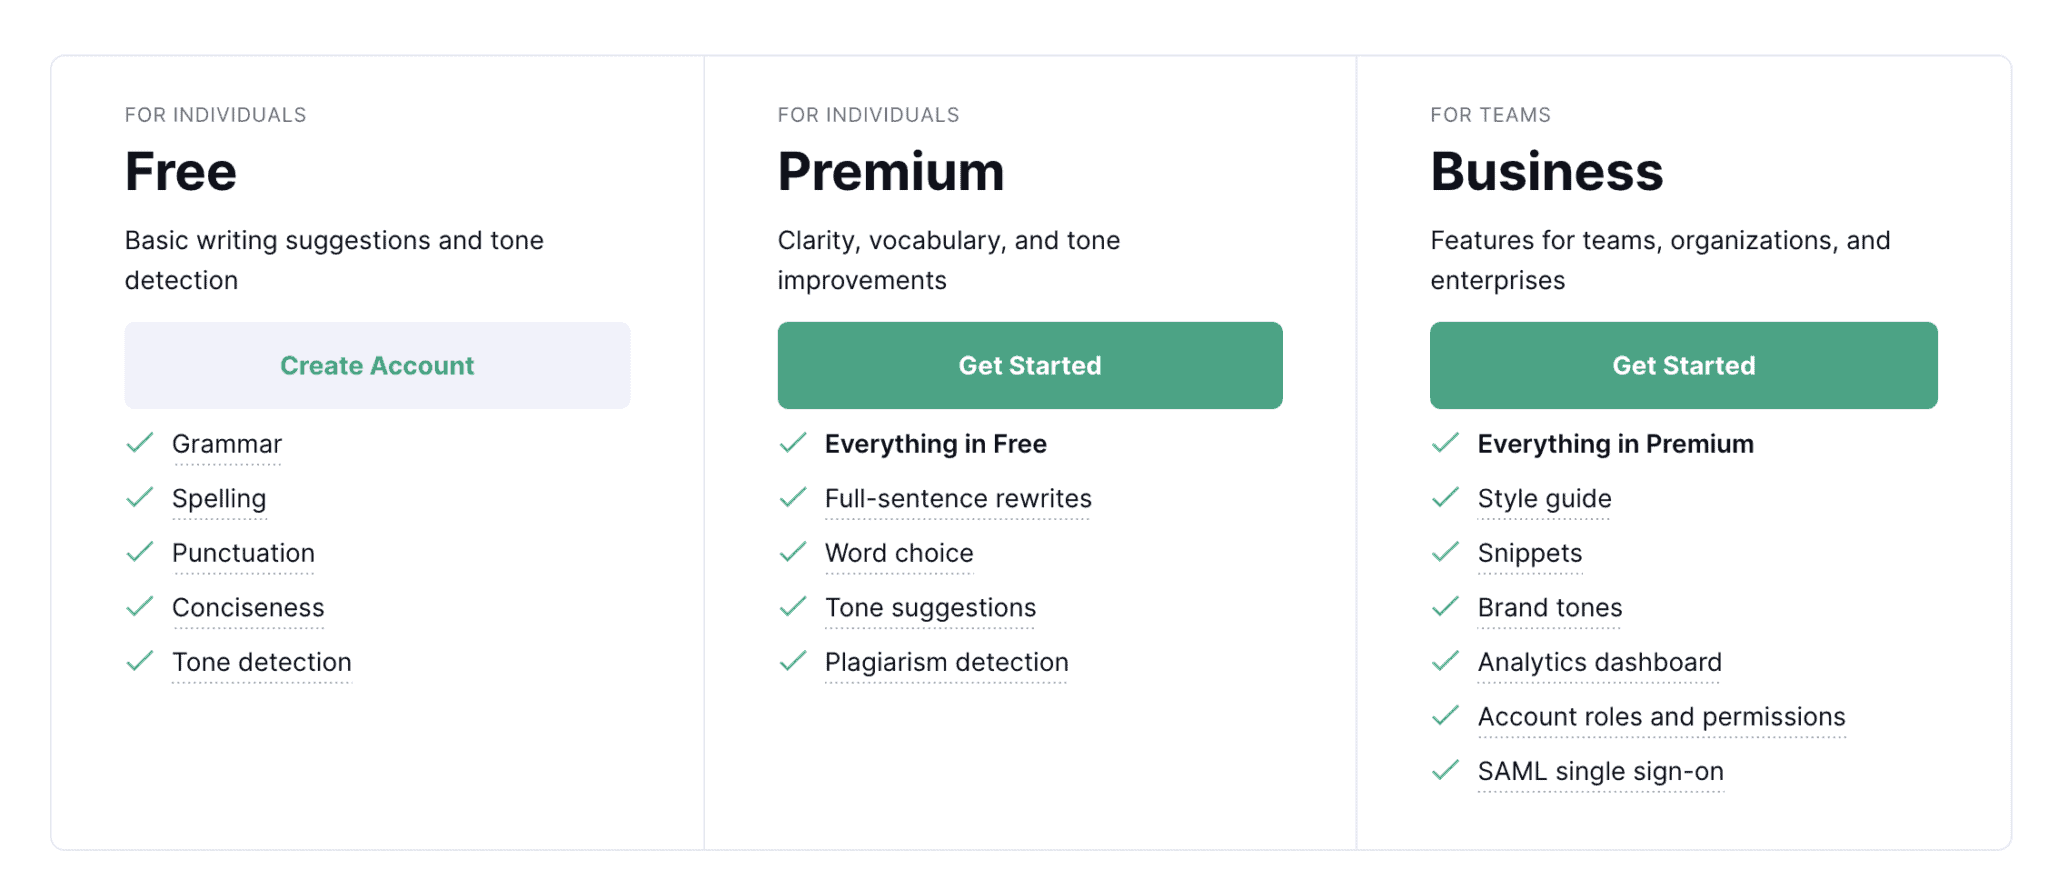The height and width of the screenshot is (880, 2048).
Task: Select the checkmark next to Everything in Premium
Action: (1445, 443)
